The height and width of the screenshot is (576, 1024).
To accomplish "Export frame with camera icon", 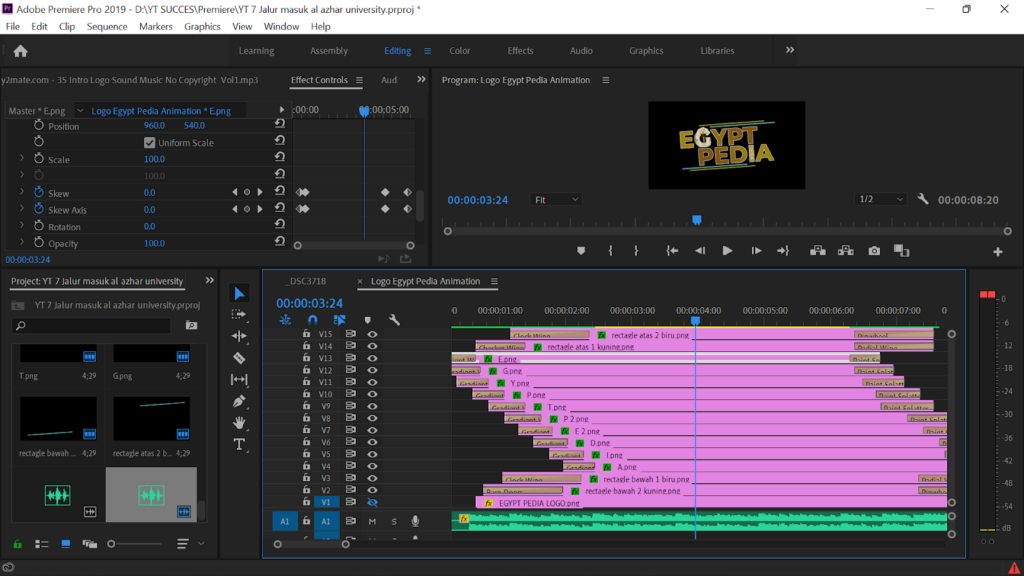I will (x=874, y=251).
